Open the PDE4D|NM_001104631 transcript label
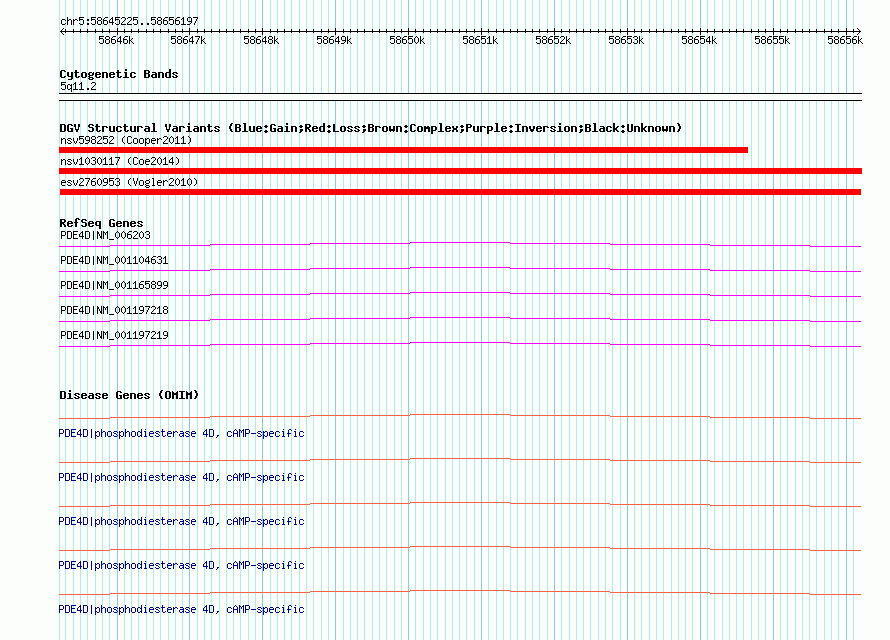 click(114, 260)
